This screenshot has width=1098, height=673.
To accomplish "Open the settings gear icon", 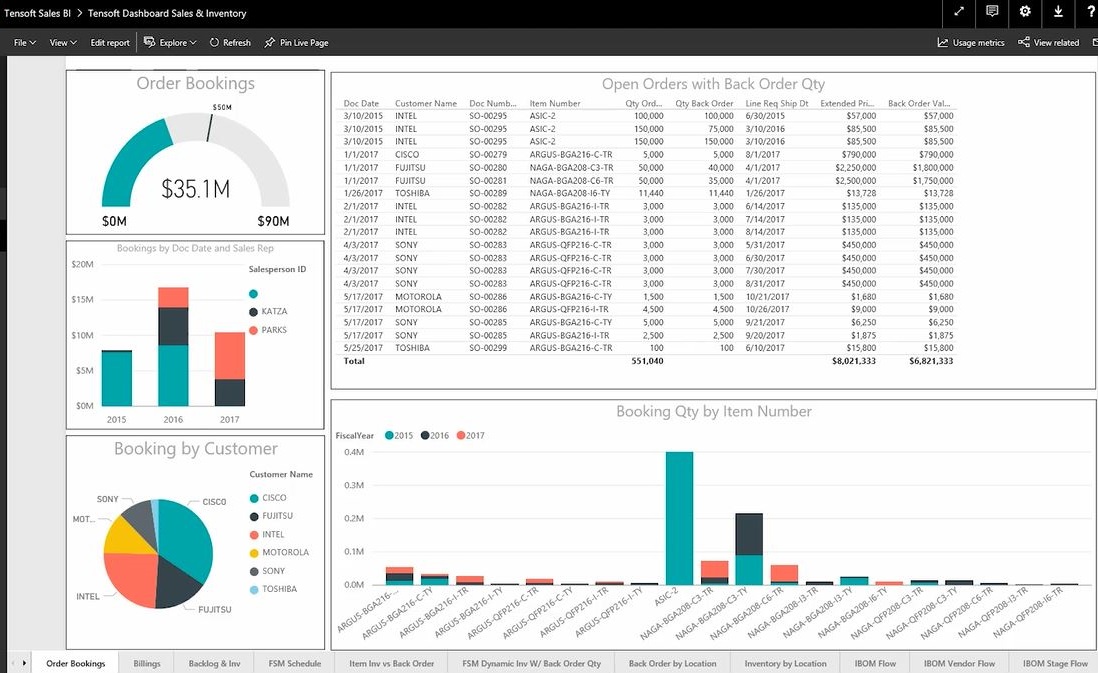I will (x=1025, y=11).
